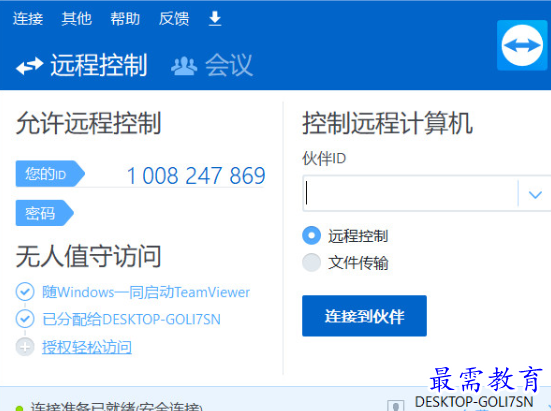The image size is (551, 411).
Task: Switch to the 会议 tab
Action: pyautogui.click(x=212, y=65)
